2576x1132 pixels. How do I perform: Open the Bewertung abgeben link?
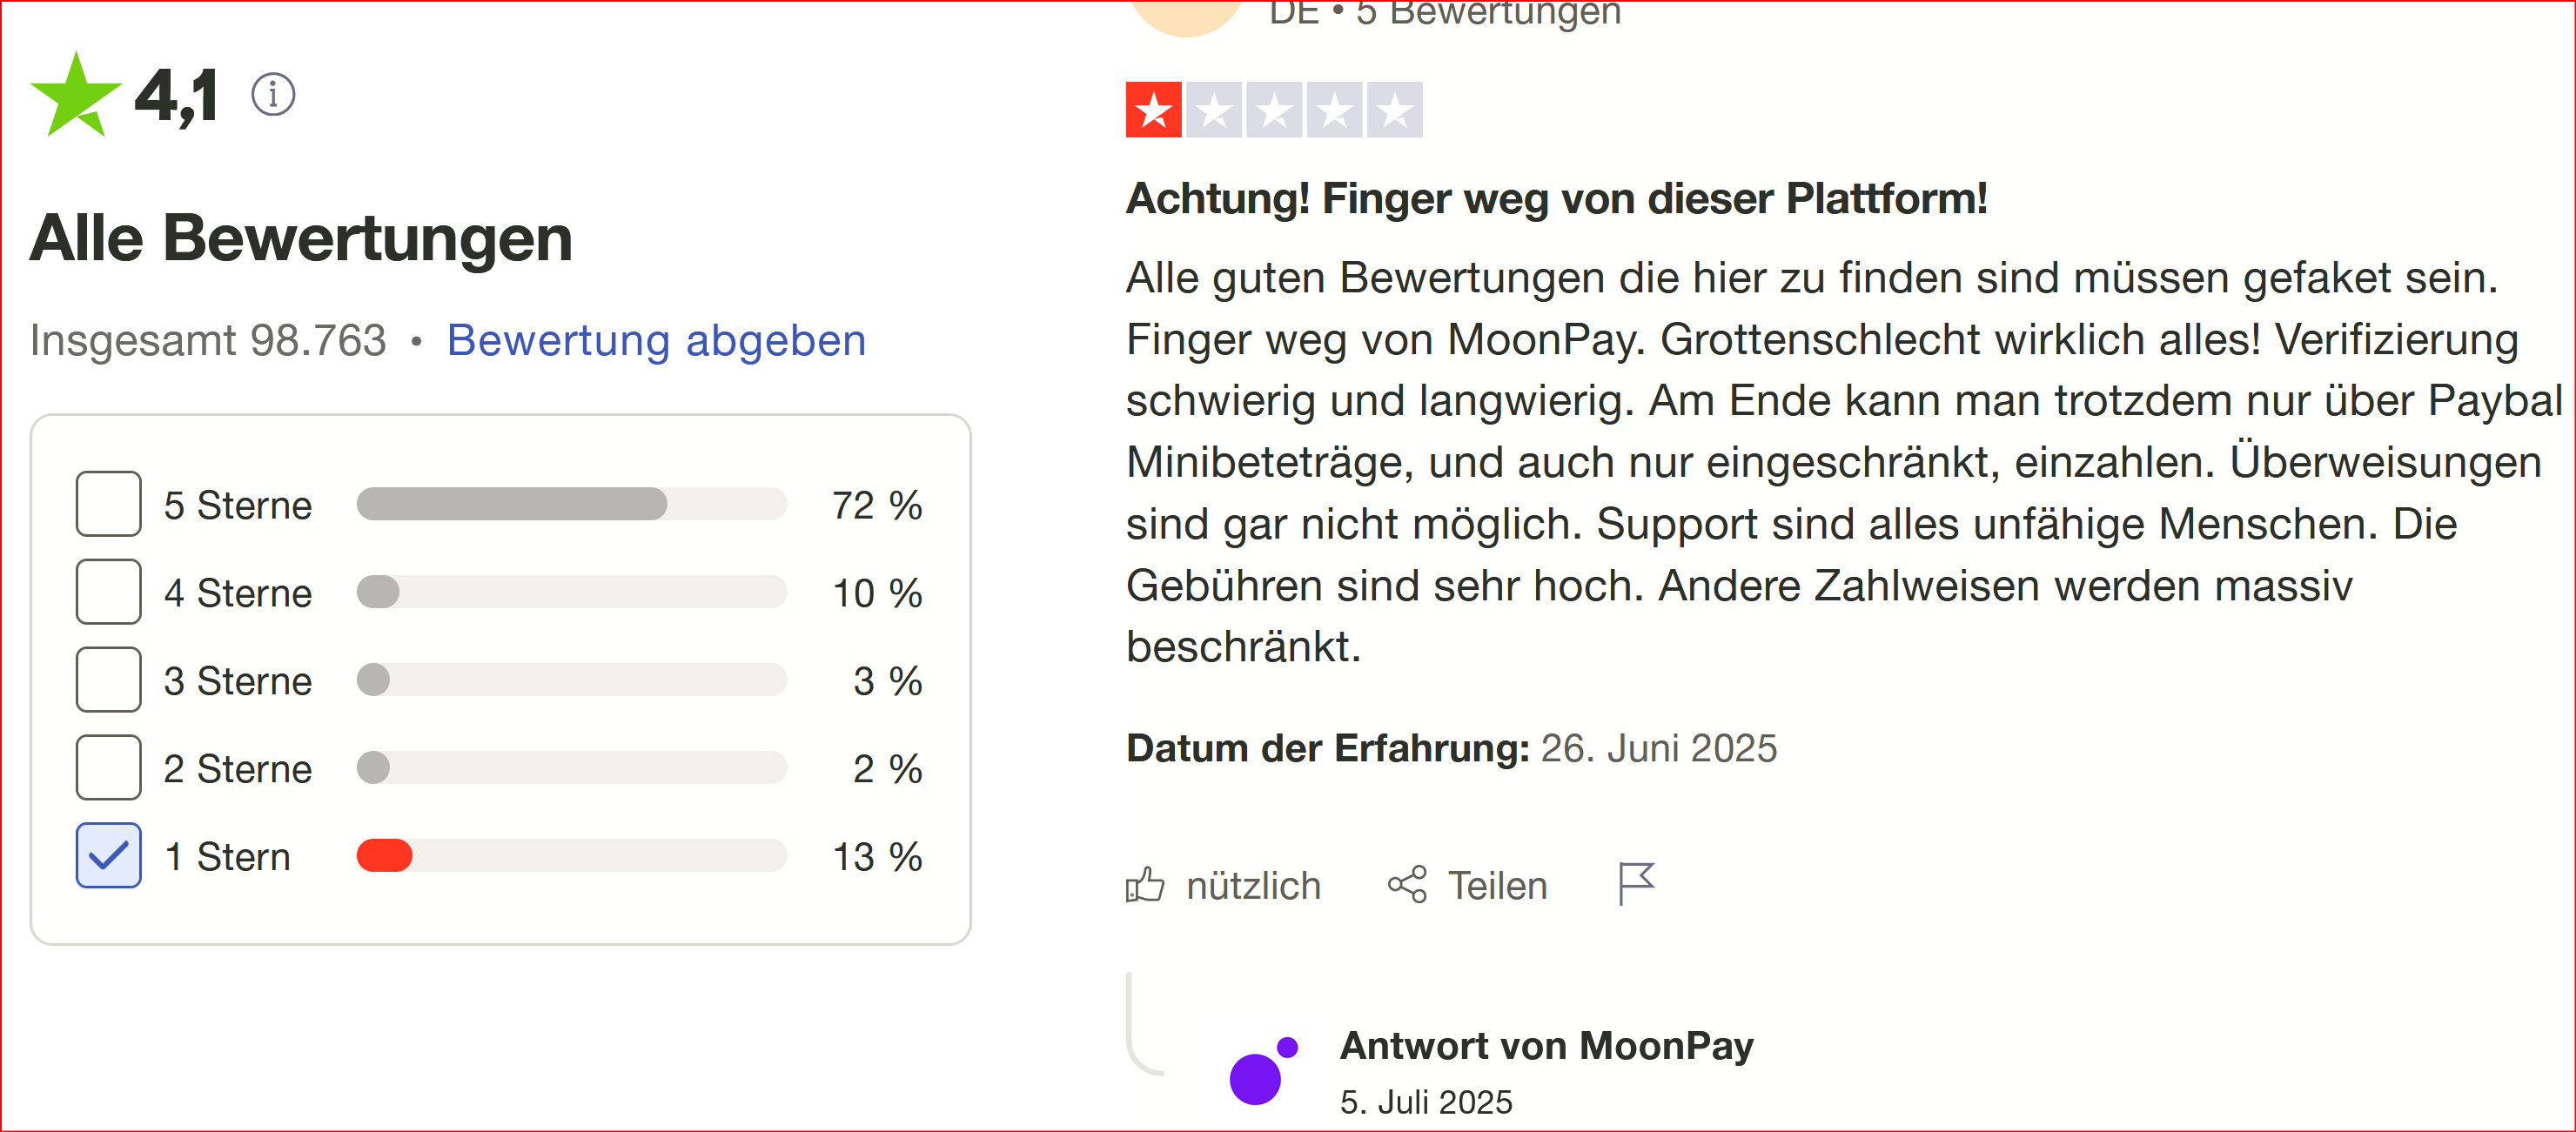tap(656, 341)
